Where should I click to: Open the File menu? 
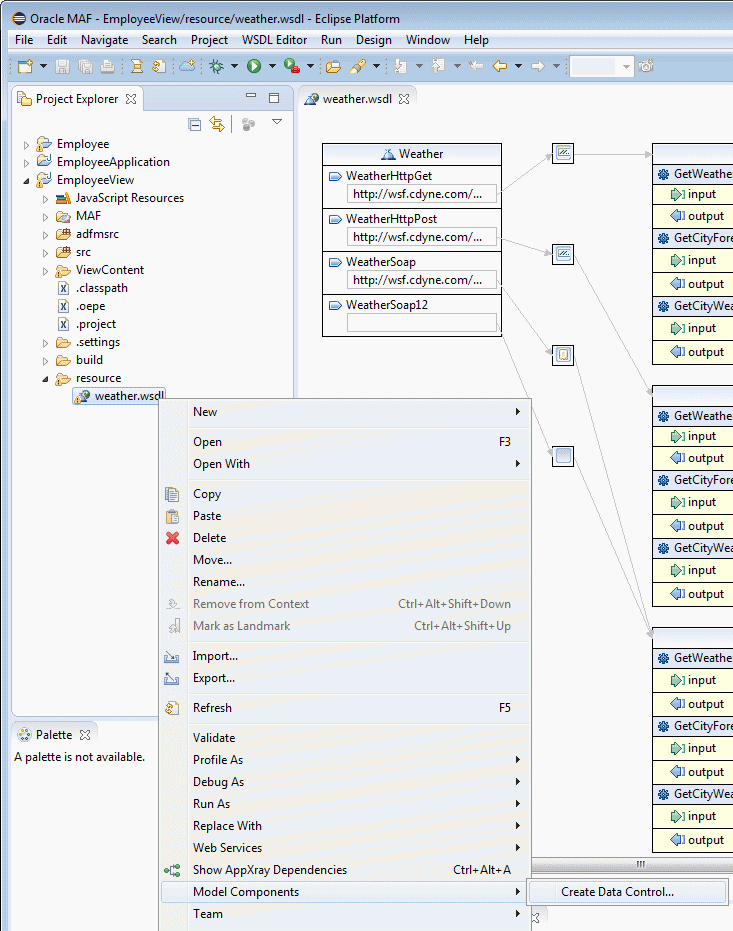coord(24,40)
